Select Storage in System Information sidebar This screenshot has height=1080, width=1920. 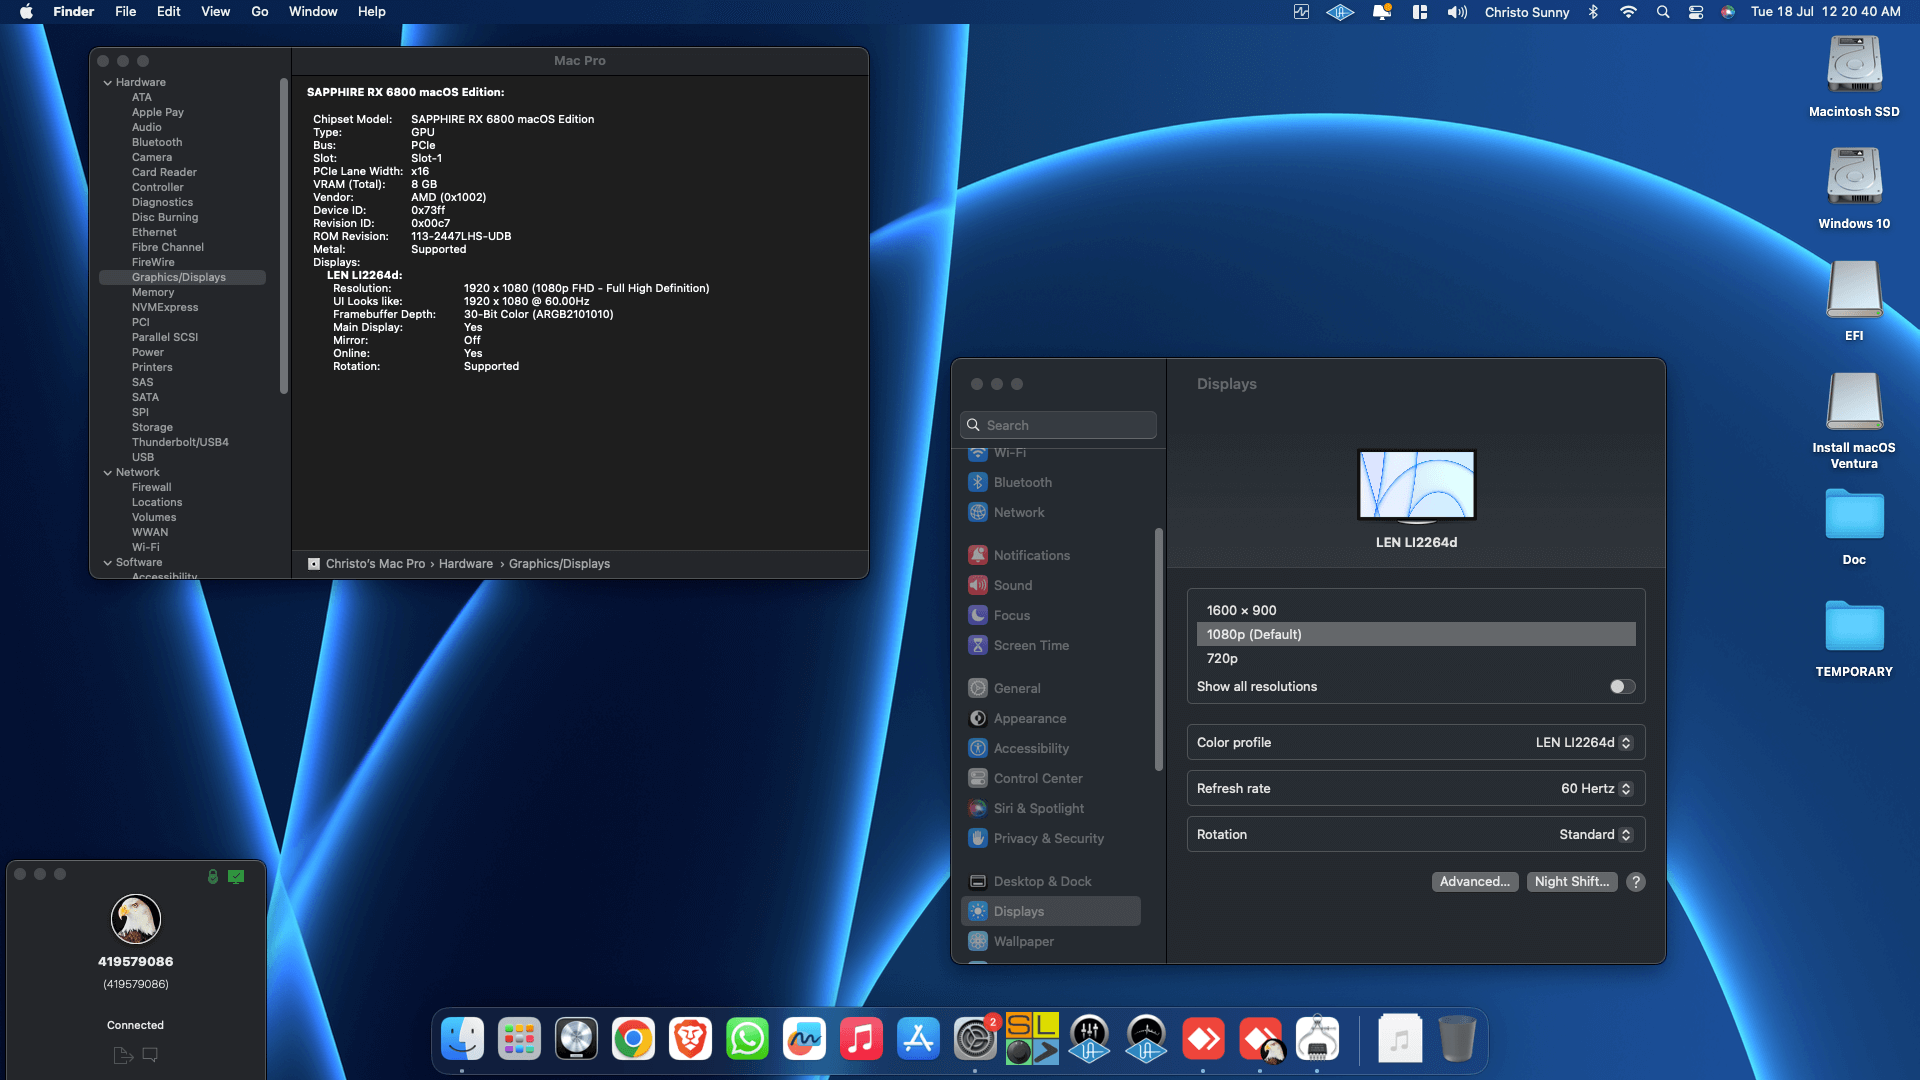152,427
